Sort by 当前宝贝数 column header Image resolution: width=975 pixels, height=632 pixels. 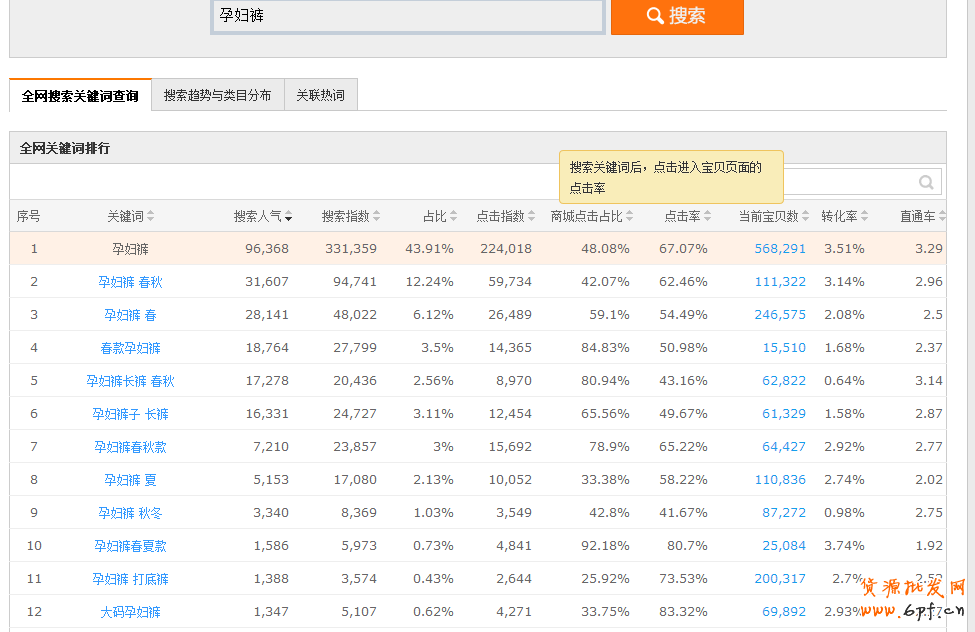[774, 216]
